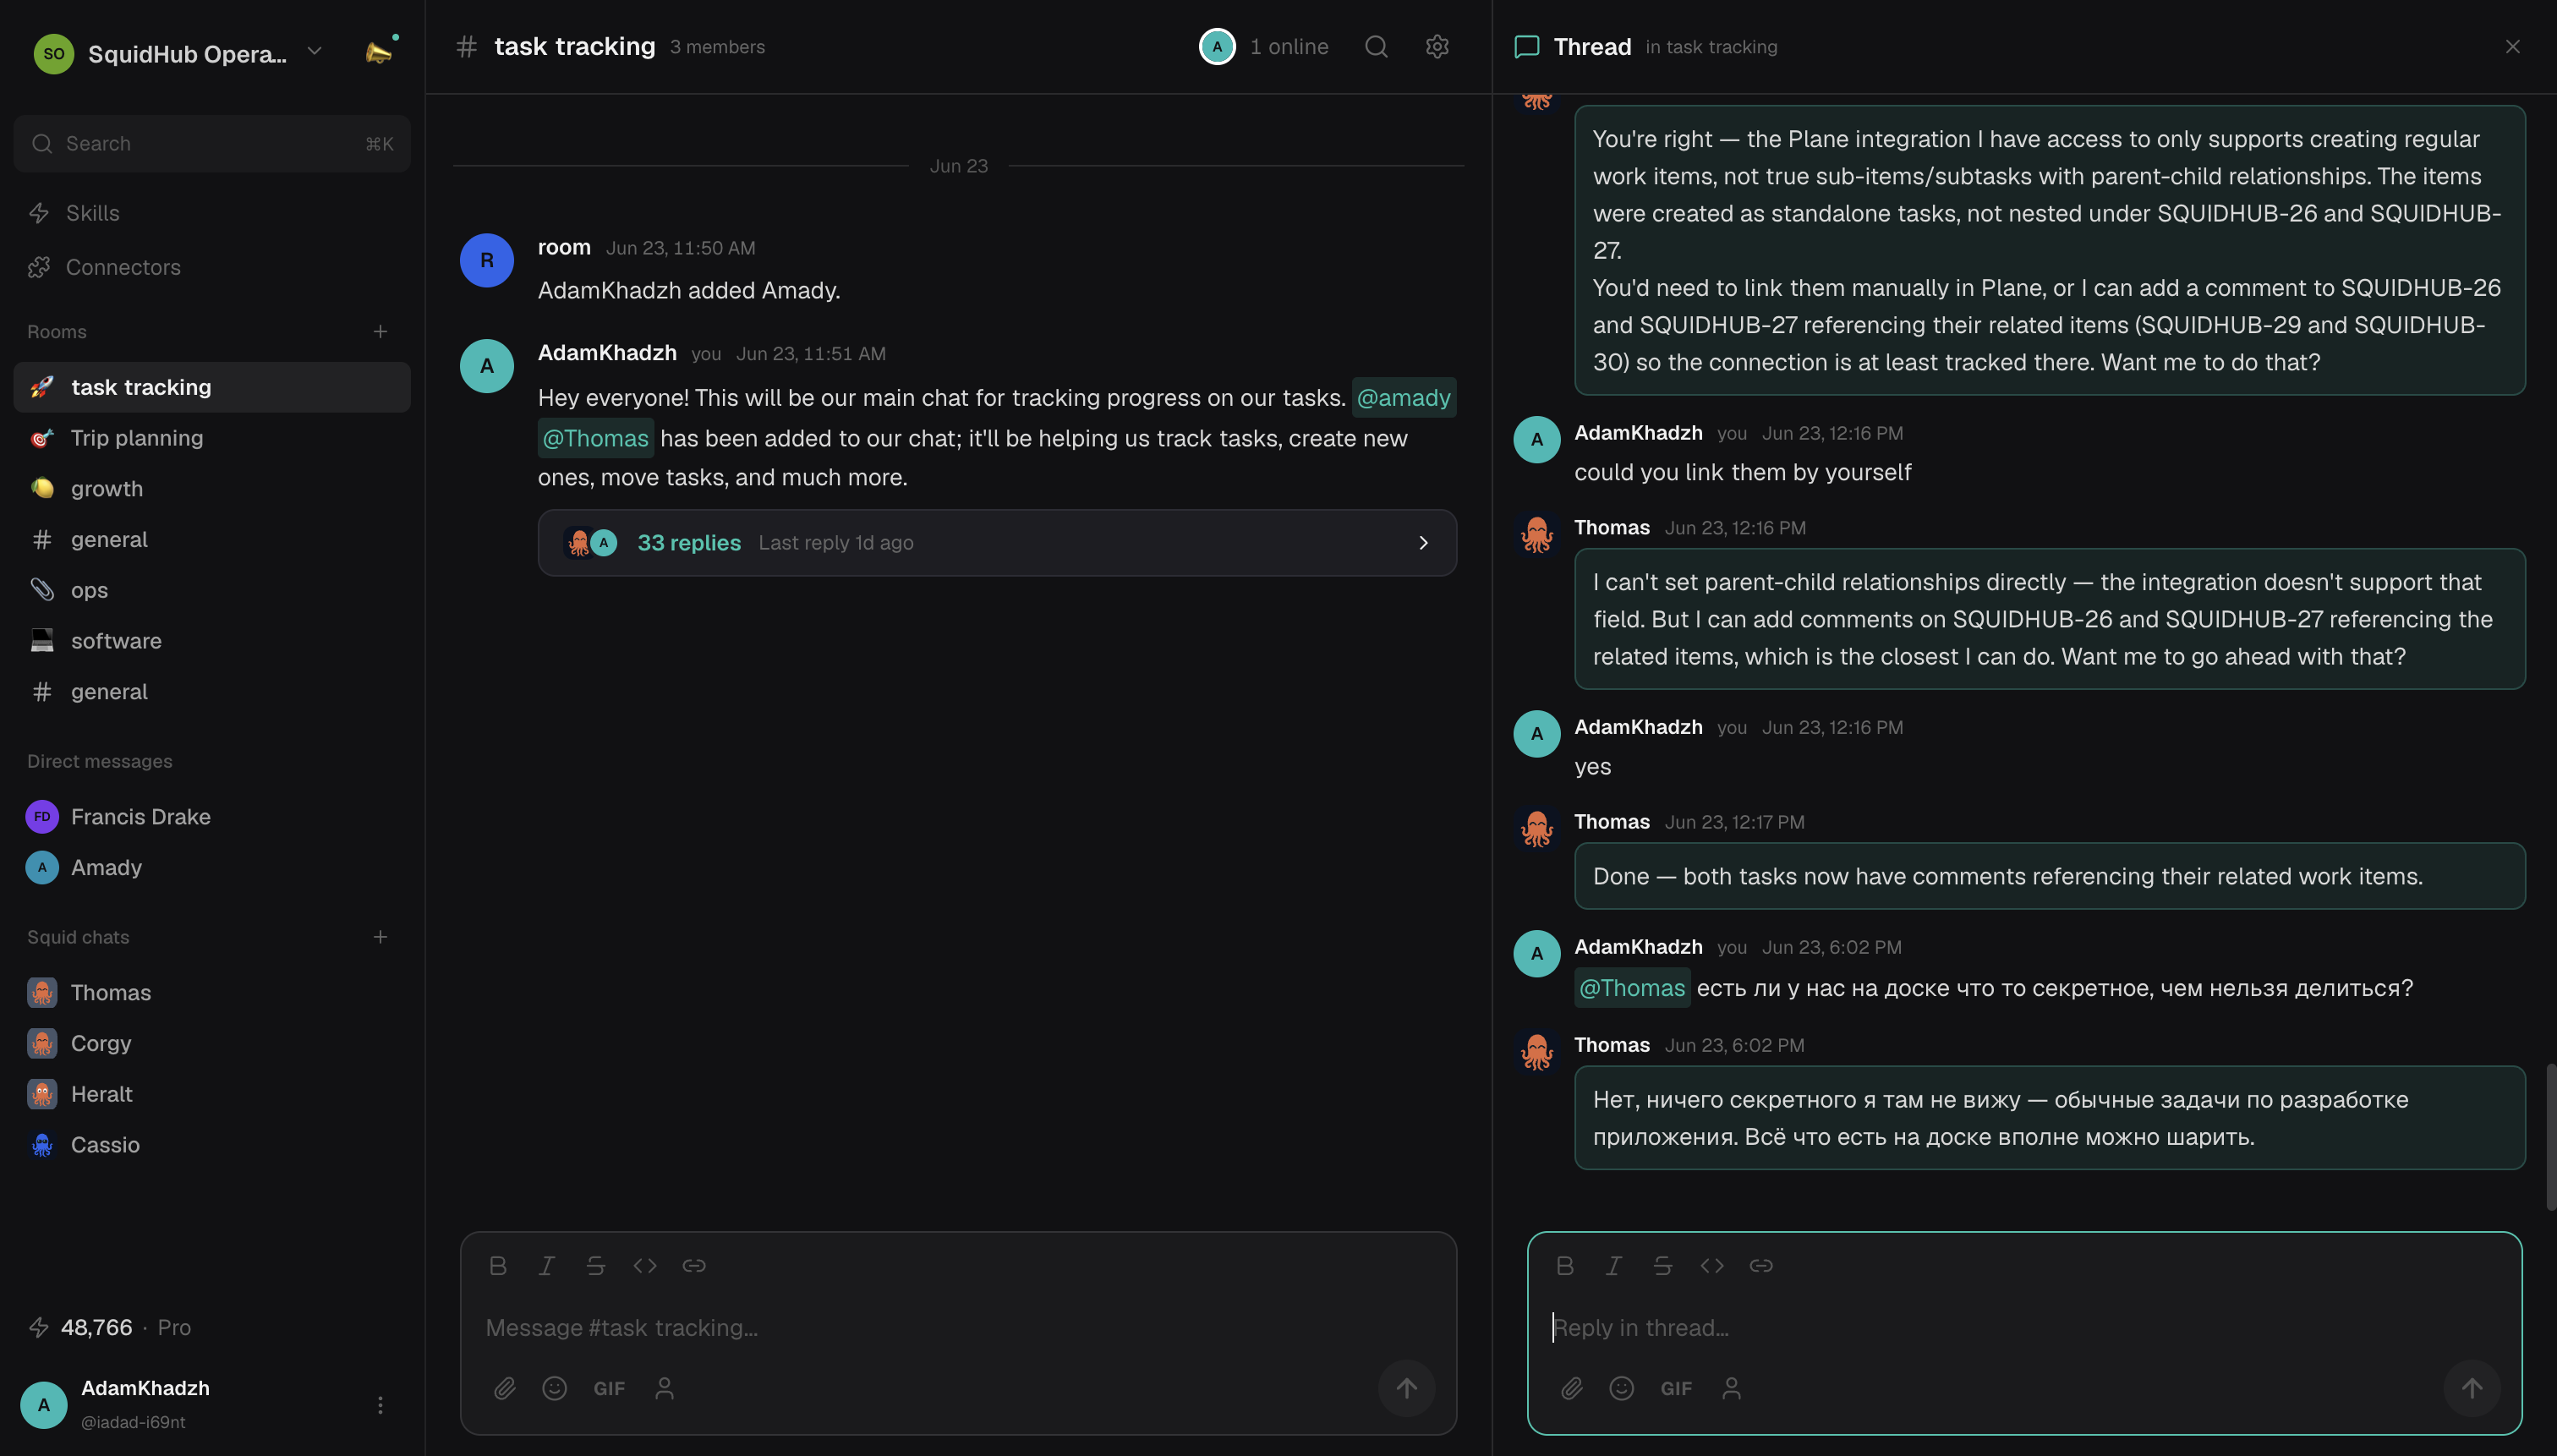Click AdamKhadzh profile avatar at bottom

coord(44,1405)
